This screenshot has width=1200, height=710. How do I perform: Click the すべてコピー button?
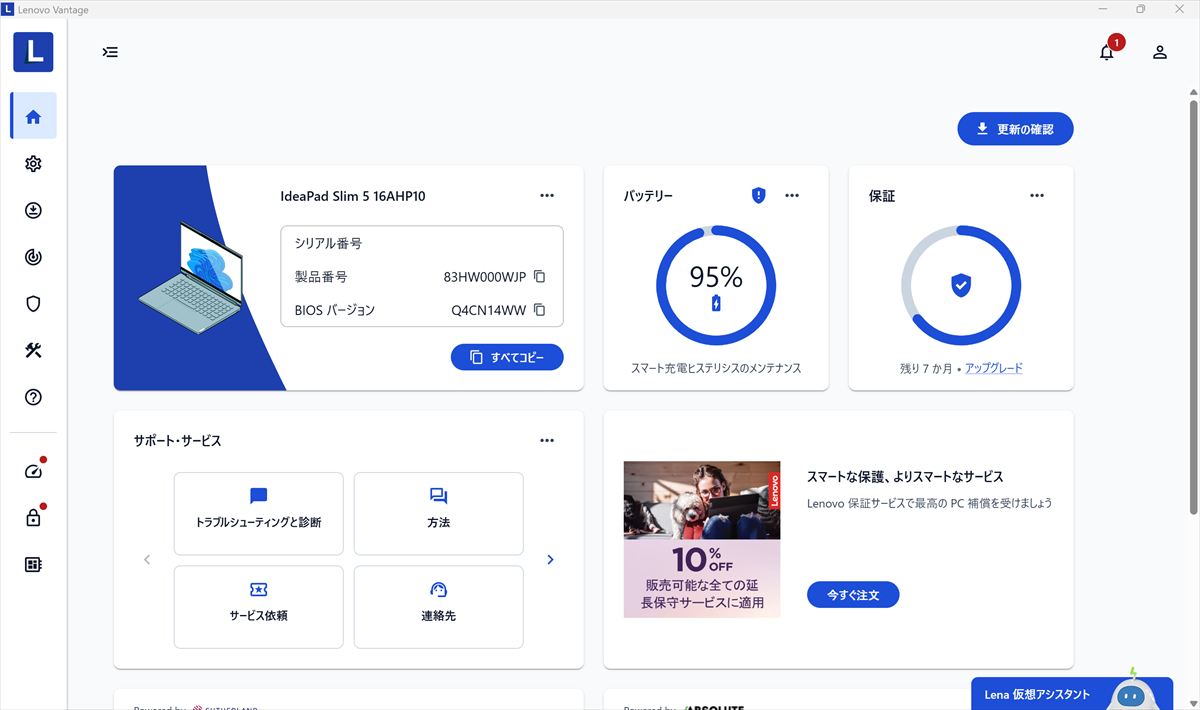pos(507,357)
